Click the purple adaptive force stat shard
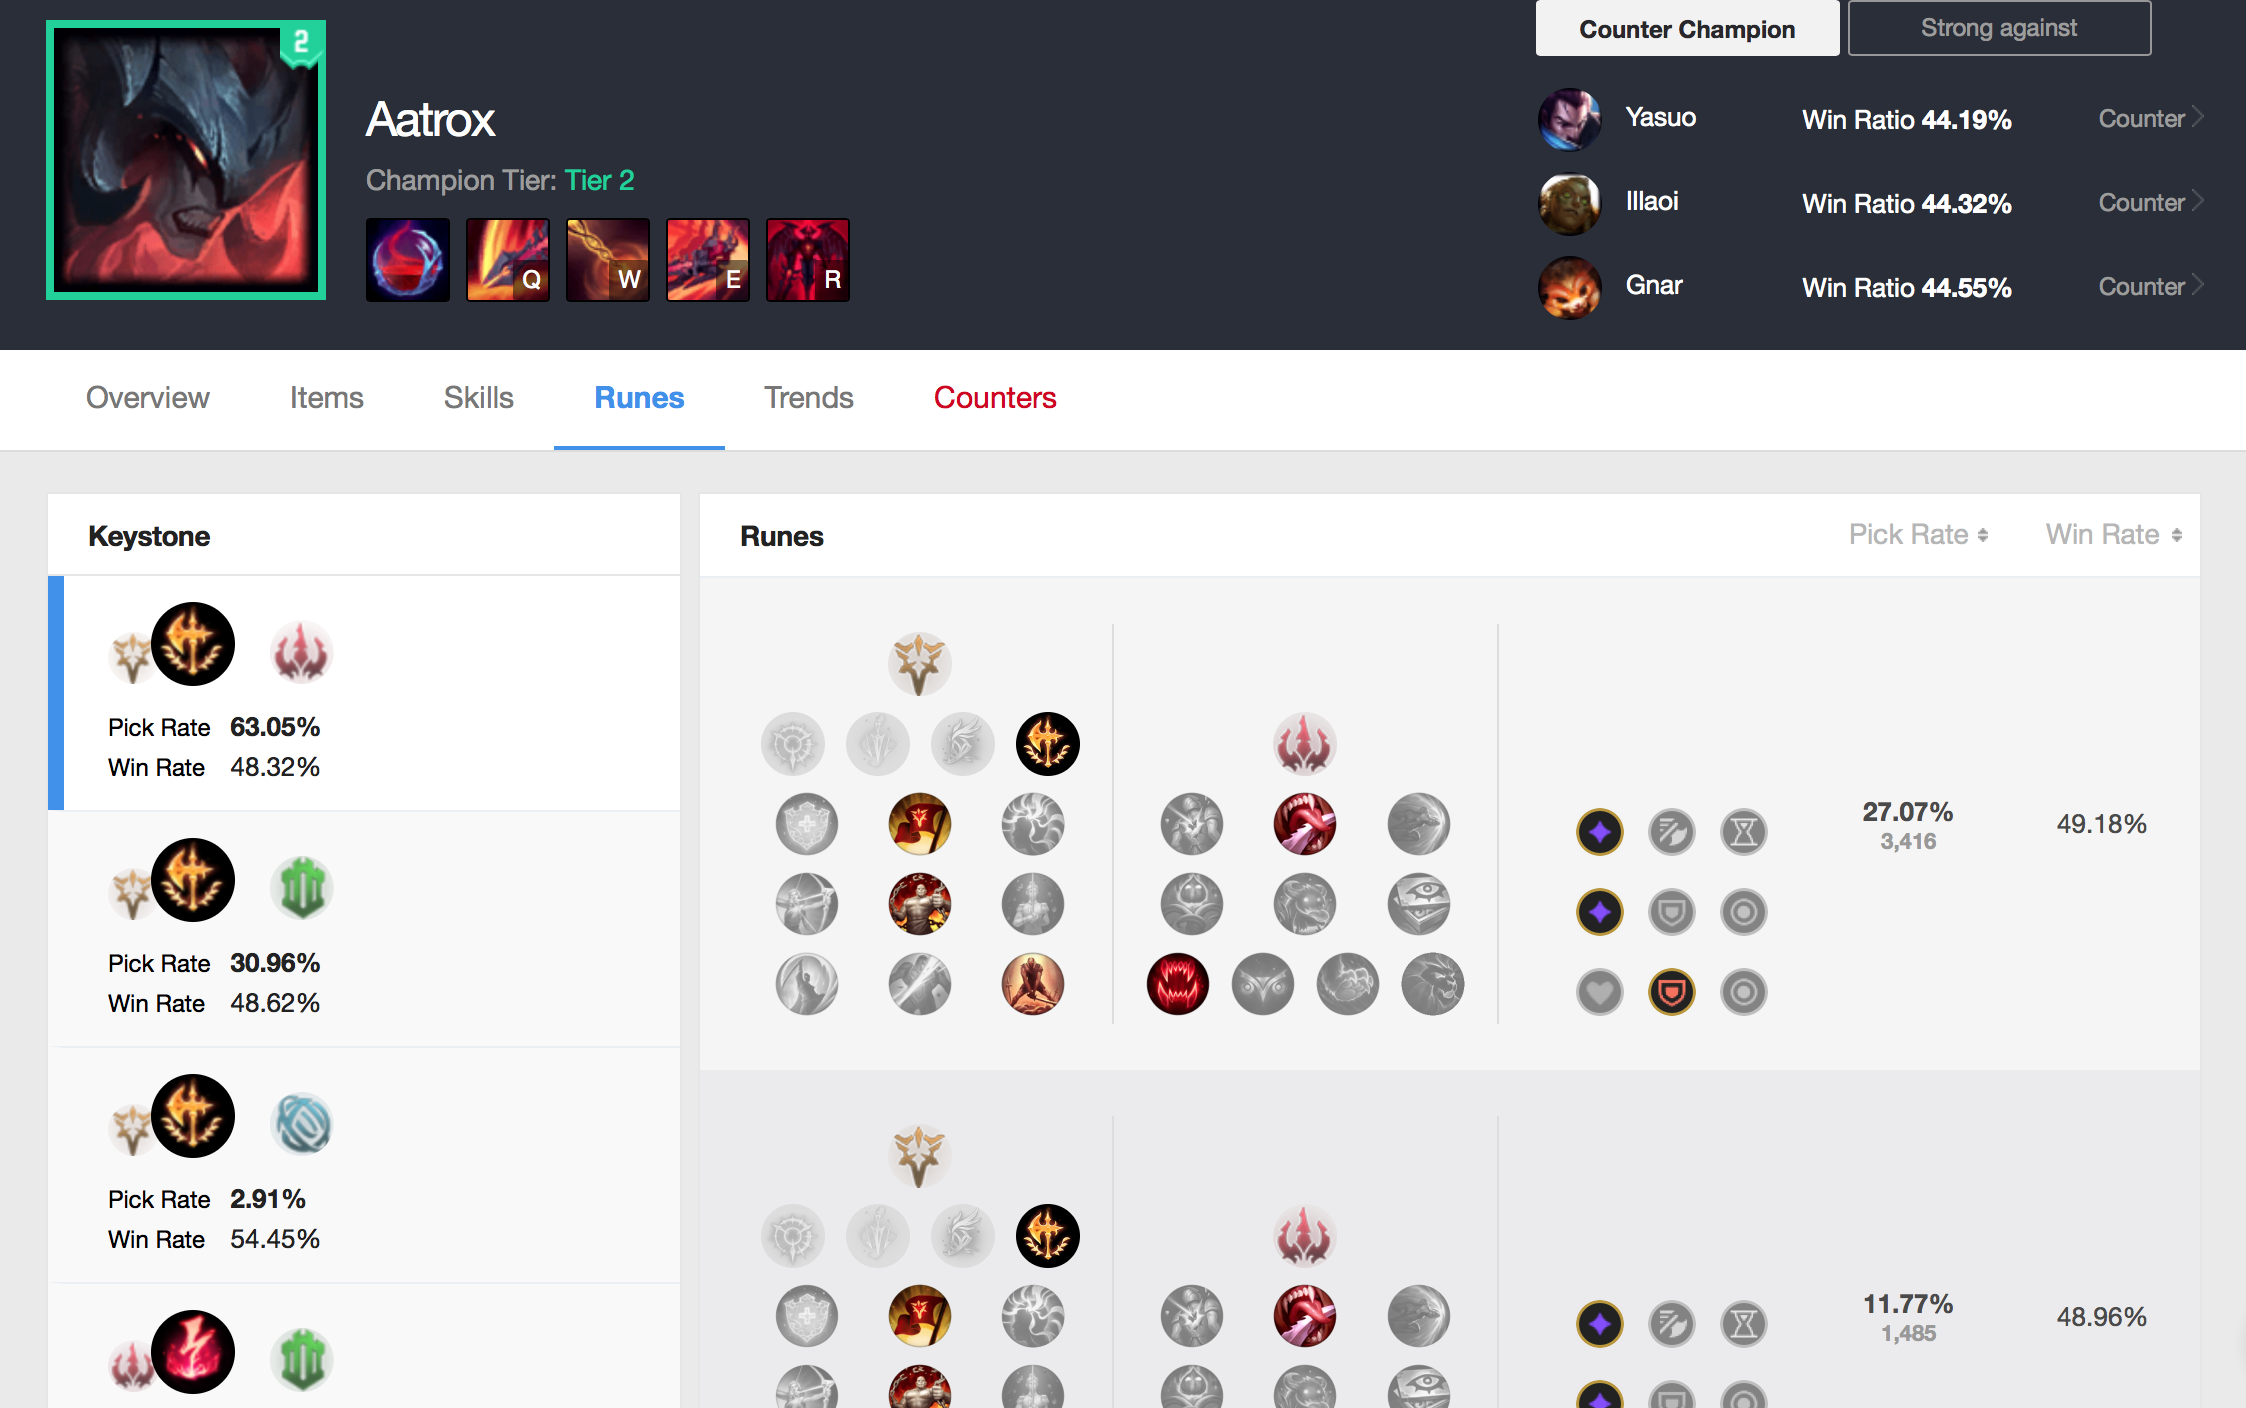This screenshot has height=1408, width=2246. (x=1599, y=832)
